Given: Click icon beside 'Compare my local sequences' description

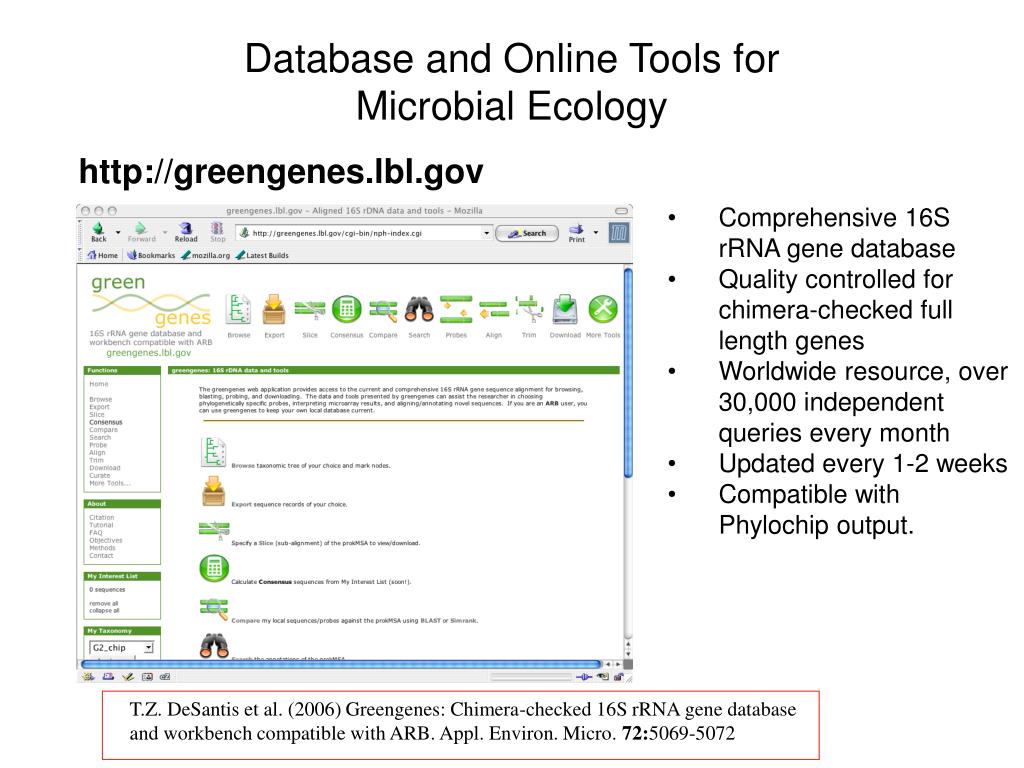Looking at the screenshot, I should pyautogui.click(x=214, y=609).
